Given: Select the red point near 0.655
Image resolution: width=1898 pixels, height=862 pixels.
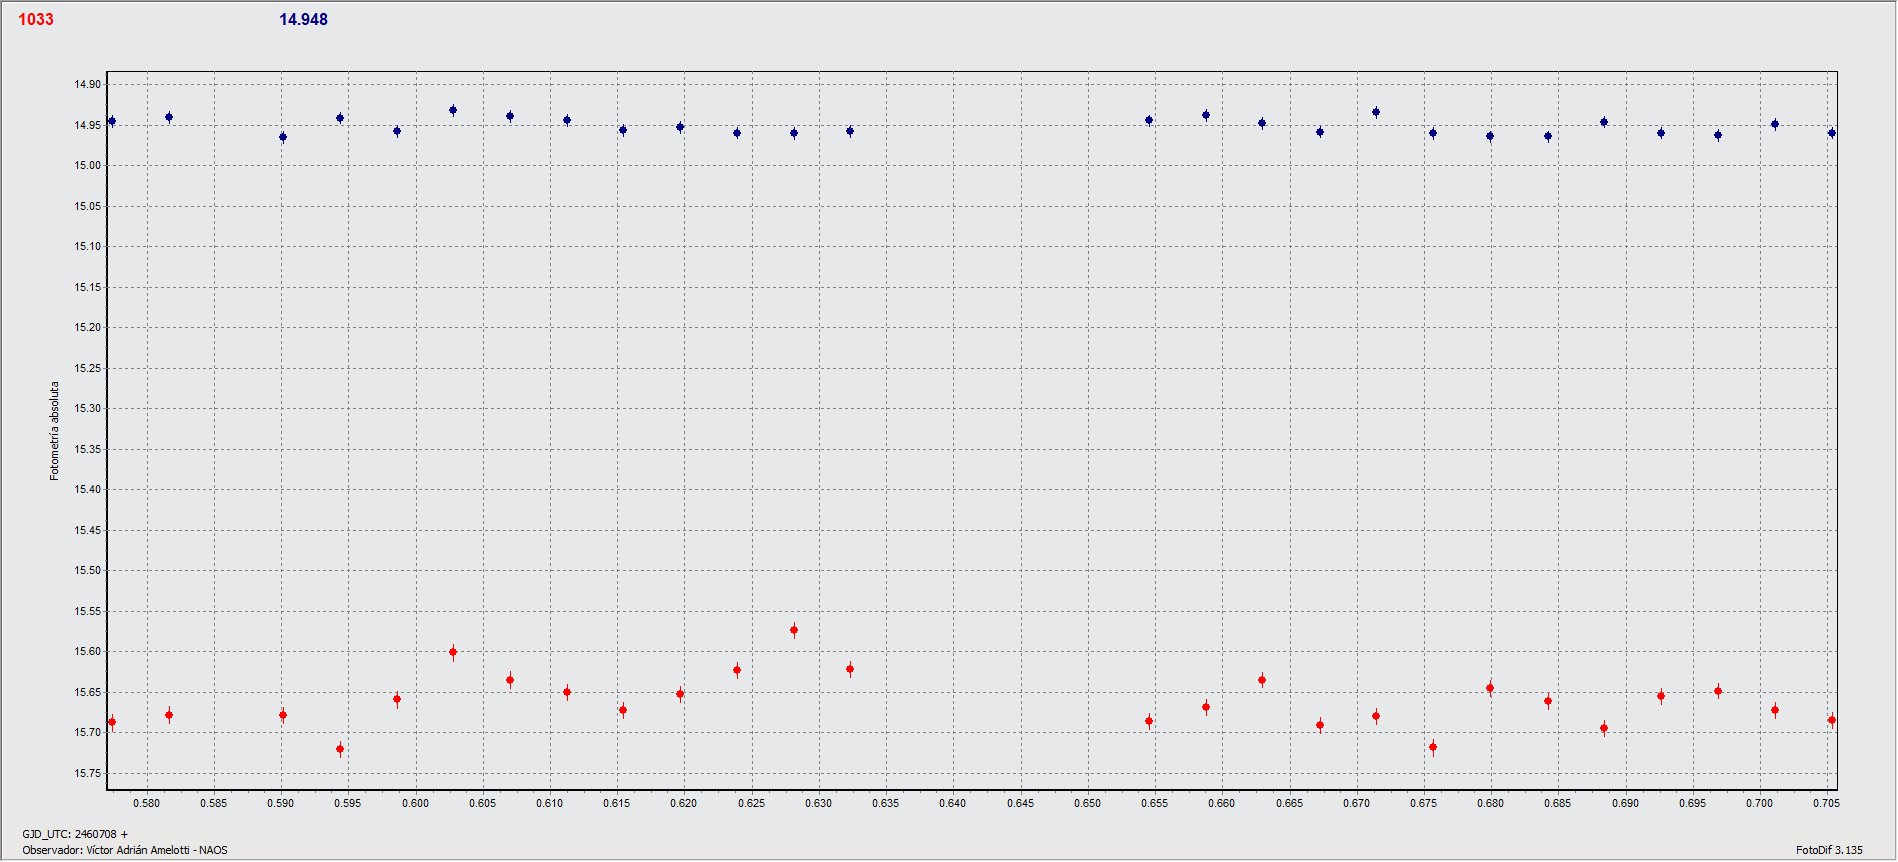Looking at the screenshot, I should point(1149,721).
